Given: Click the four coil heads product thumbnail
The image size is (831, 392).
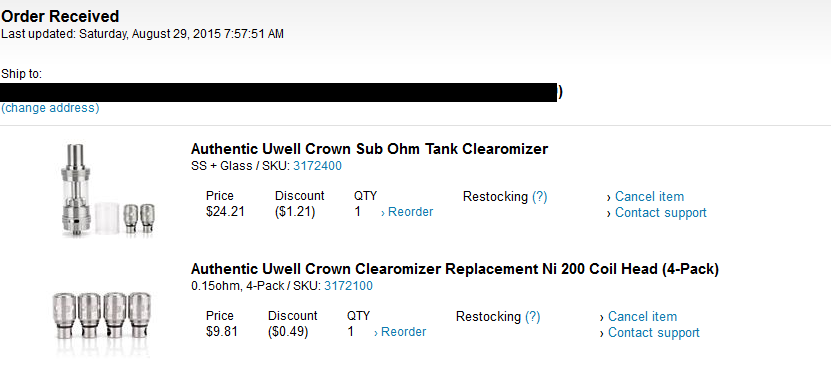Looking at the screenshot, I should tap(102, 316).
